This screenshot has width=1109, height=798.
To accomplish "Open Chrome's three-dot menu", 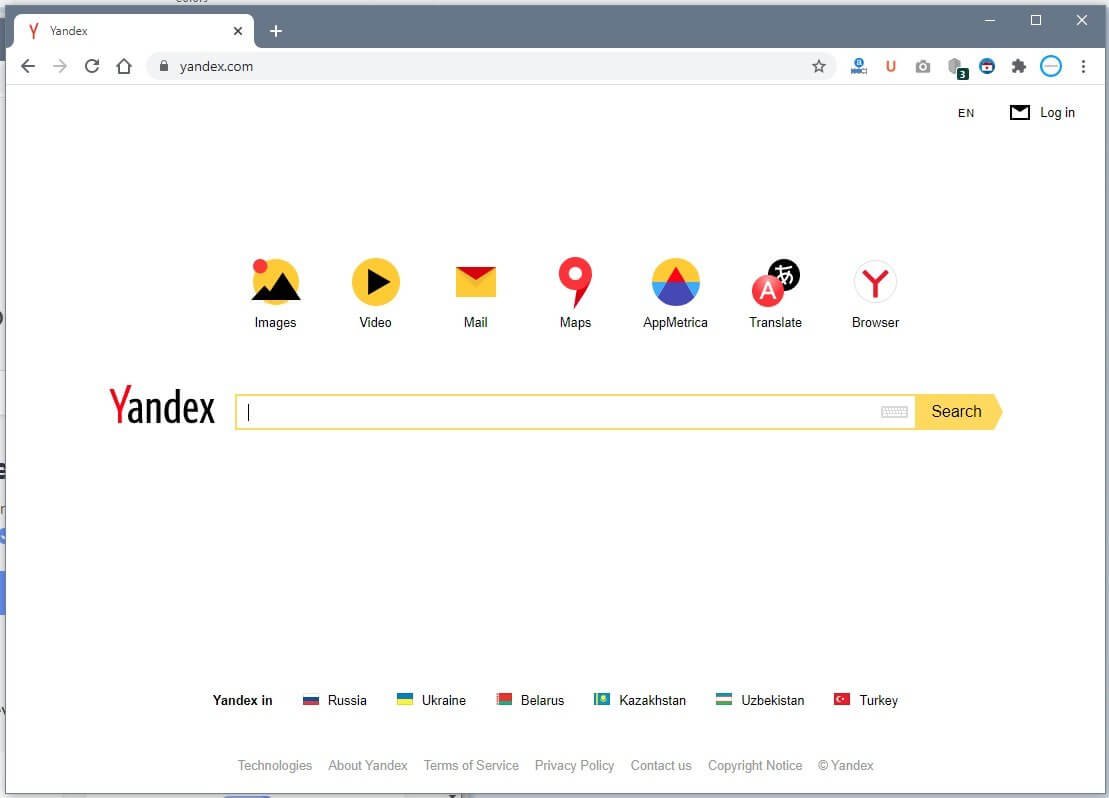I will pyautogui.click(x=1083, y=66).
